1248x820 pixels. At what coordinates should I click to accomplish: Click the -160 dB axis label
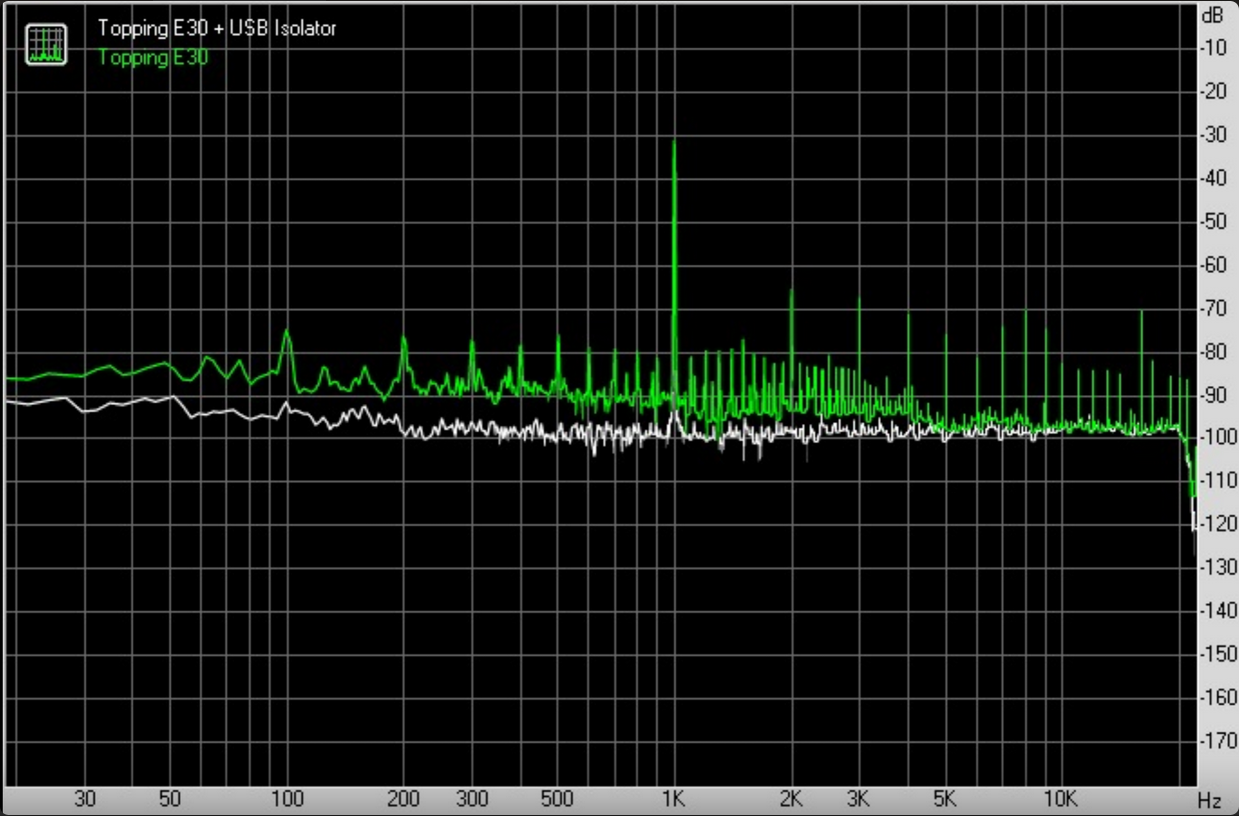[1217, 698]
